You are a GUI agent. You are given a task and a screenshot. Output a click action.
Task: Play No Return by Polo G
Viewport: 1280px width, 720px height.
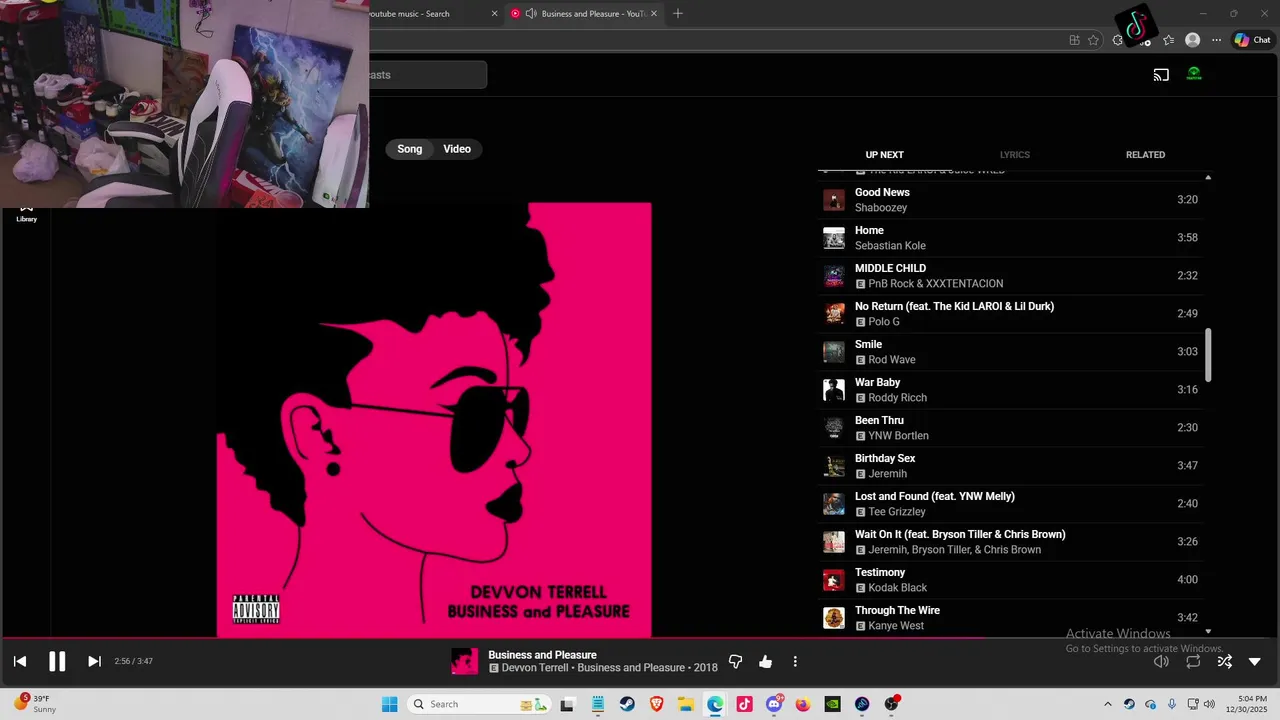(1010, 314)
